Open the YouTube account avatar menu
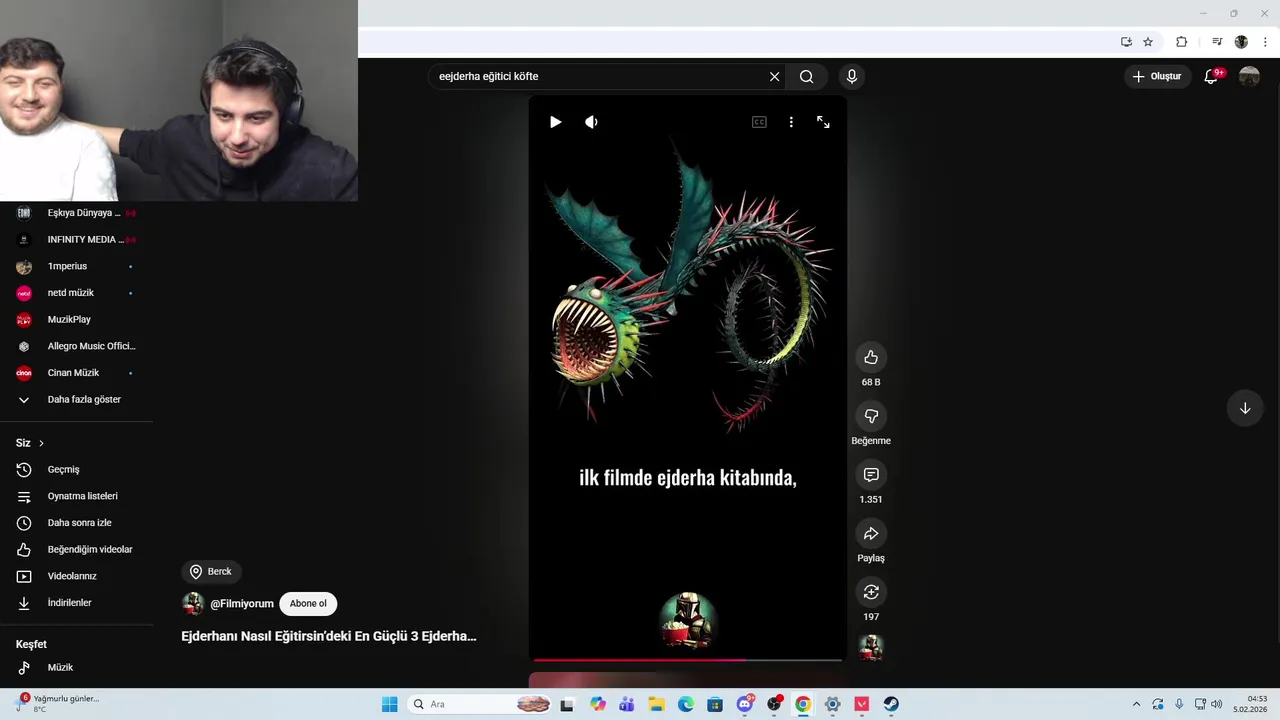This screenshot has height=720, width=1280. (1249, 77)
